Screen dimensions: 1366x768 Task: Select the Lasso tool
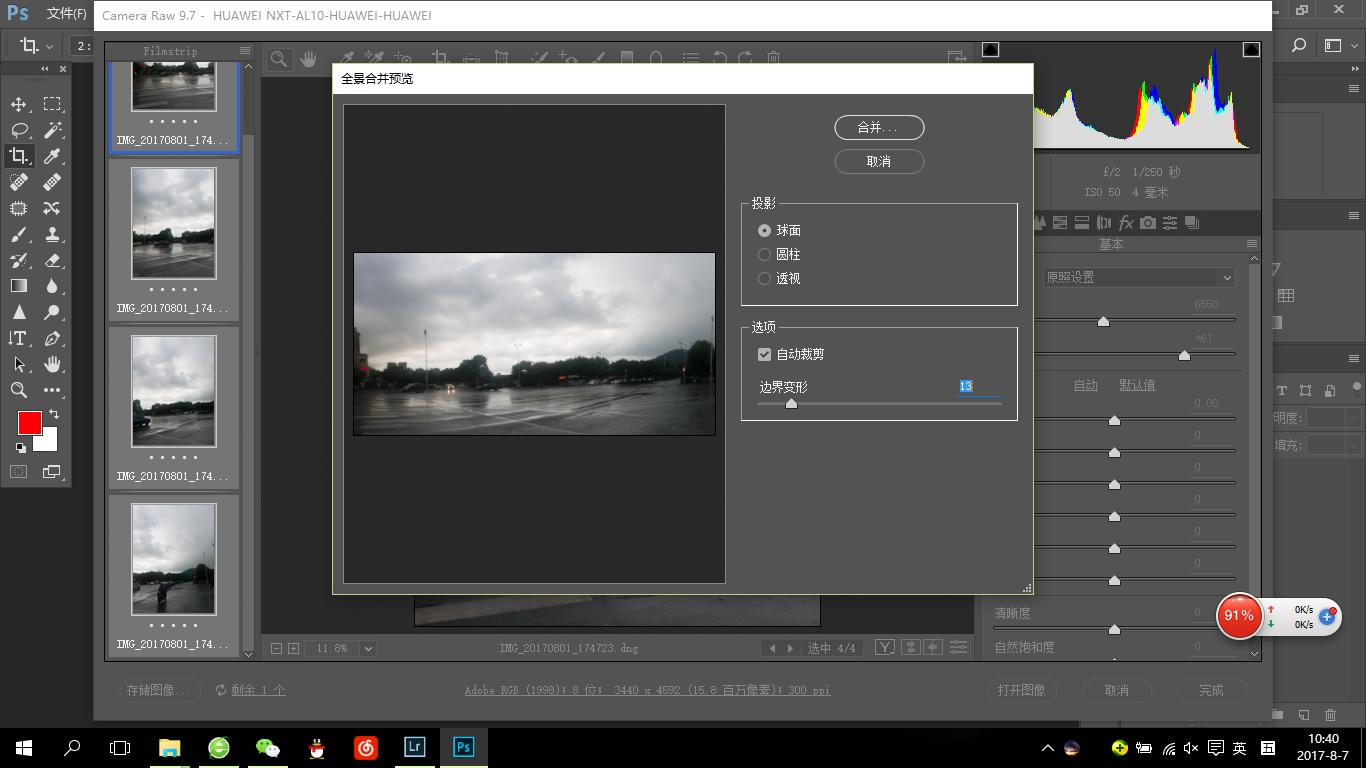(x=19, y=130)
